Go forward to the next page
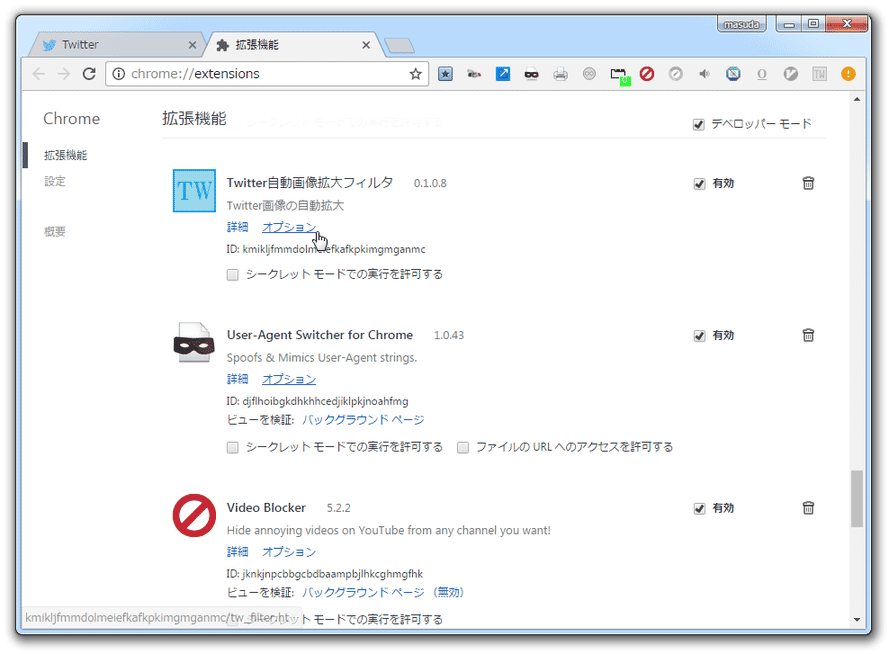889x654 pixels. [64, 74]
